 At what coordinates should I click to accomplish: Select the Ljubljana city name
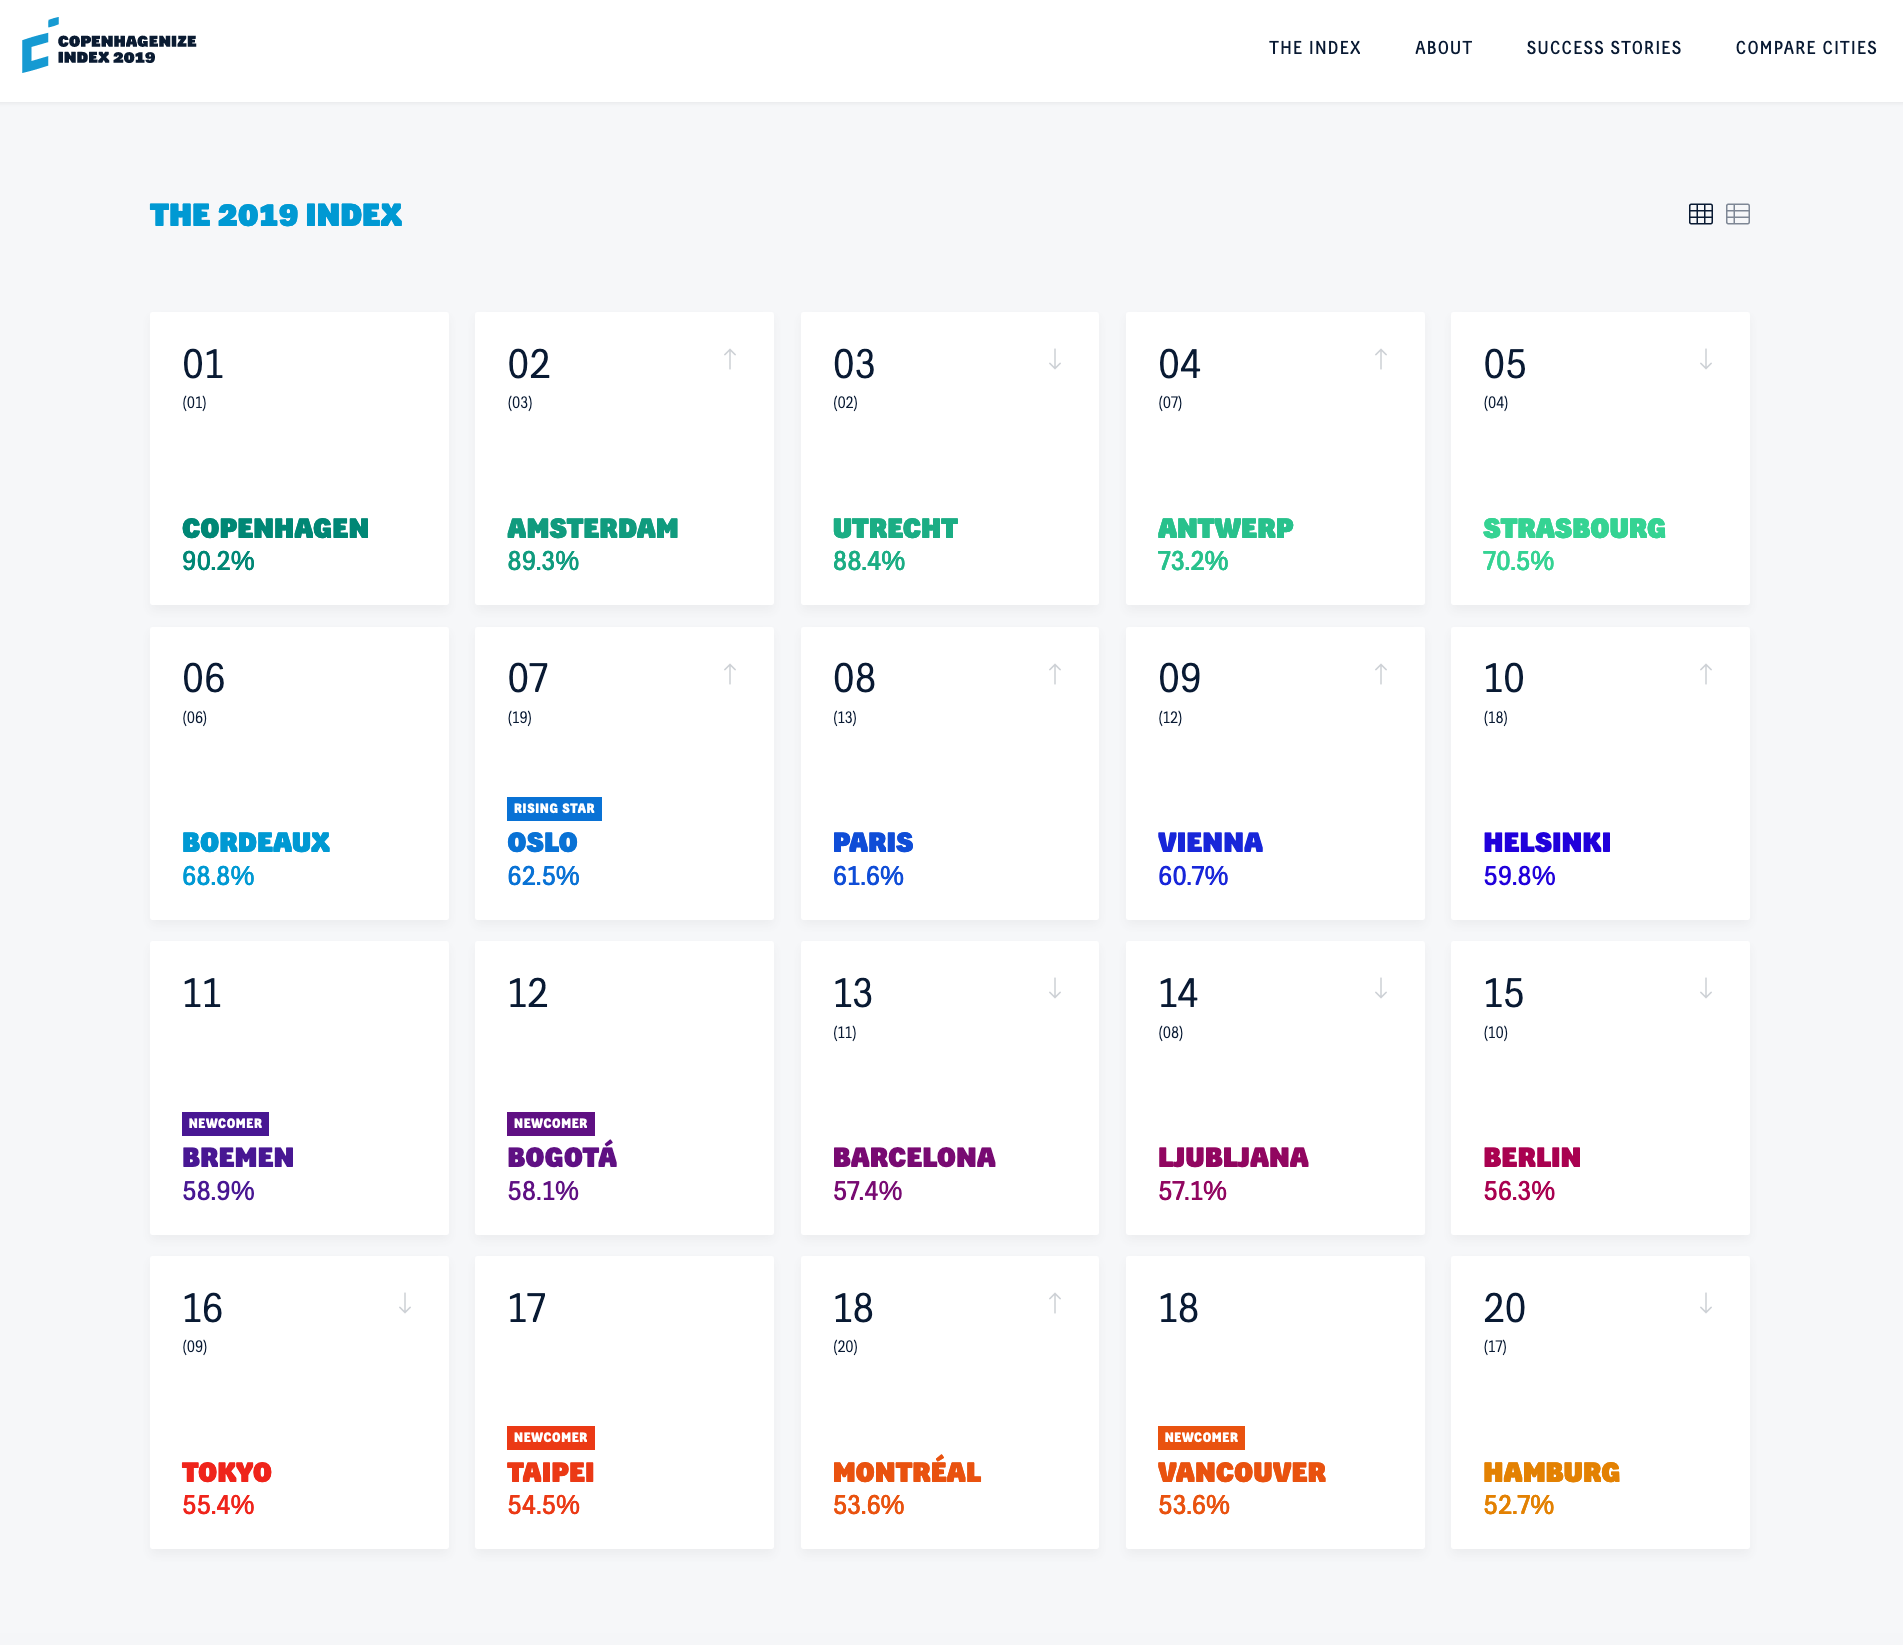[x=1233, y=1157]
